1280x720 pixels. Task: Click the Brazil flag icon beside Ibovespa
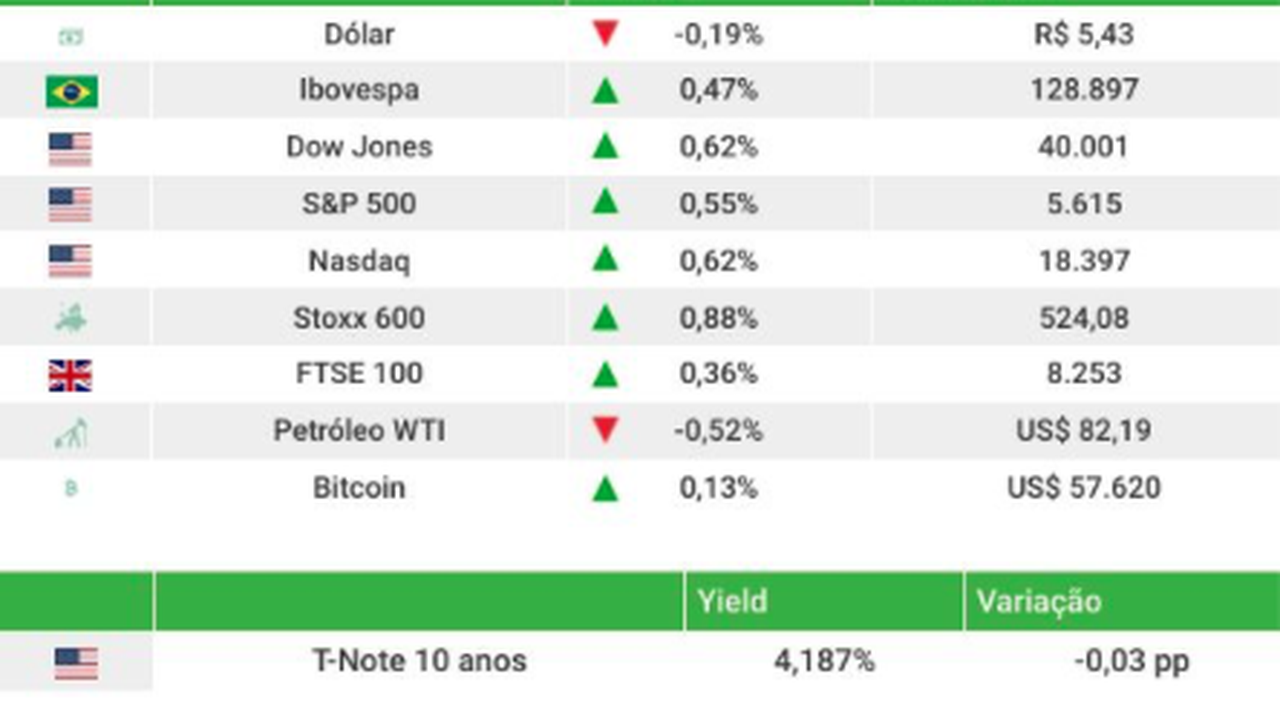pos(72,92)
